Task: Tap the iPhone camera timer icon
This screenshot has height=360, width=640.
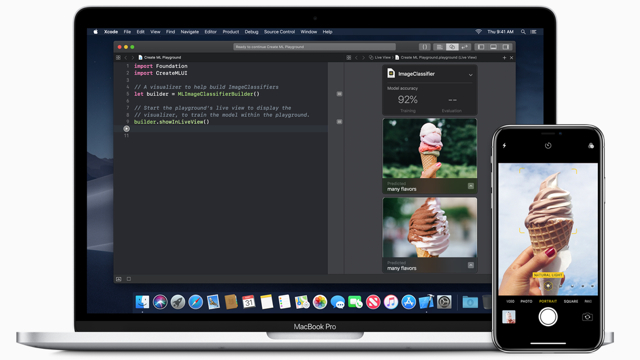Action: pyautogui.click(x=548, y=146)
